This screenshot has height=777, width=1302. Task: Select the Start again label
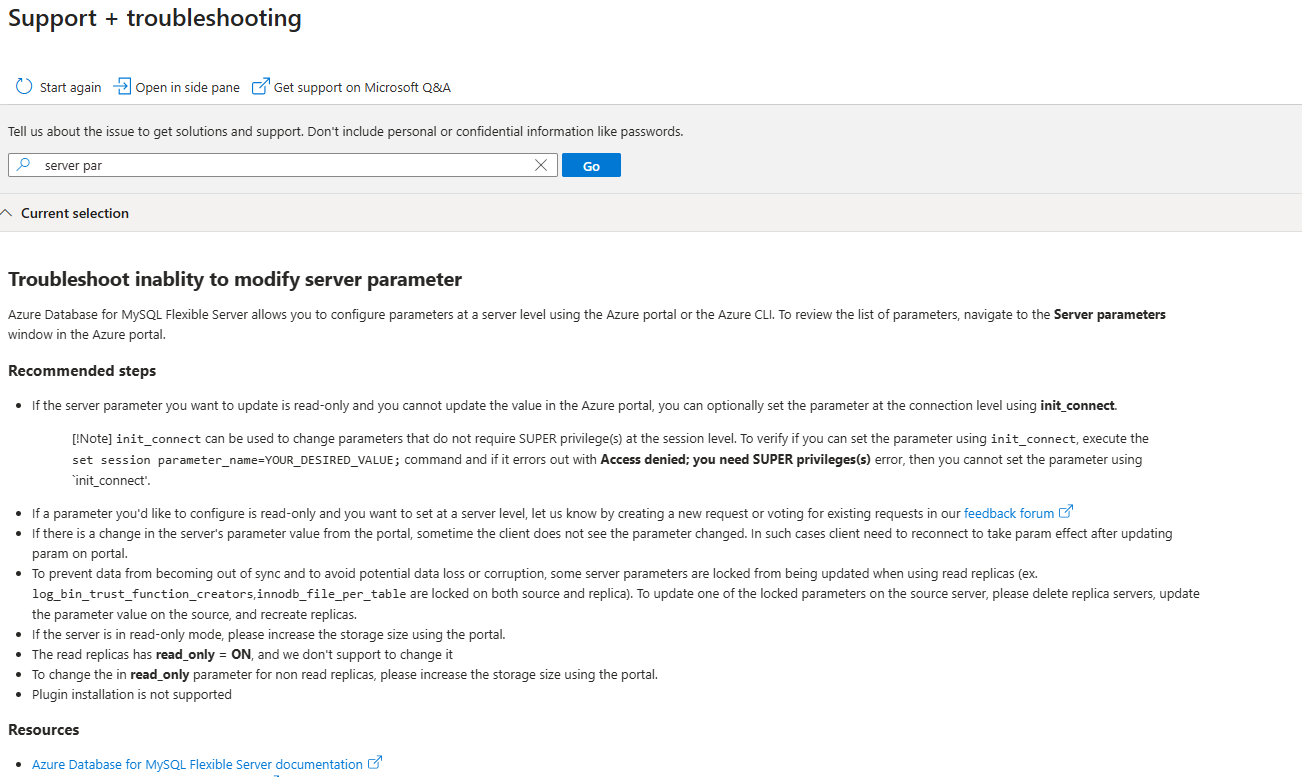click(70, 87)
